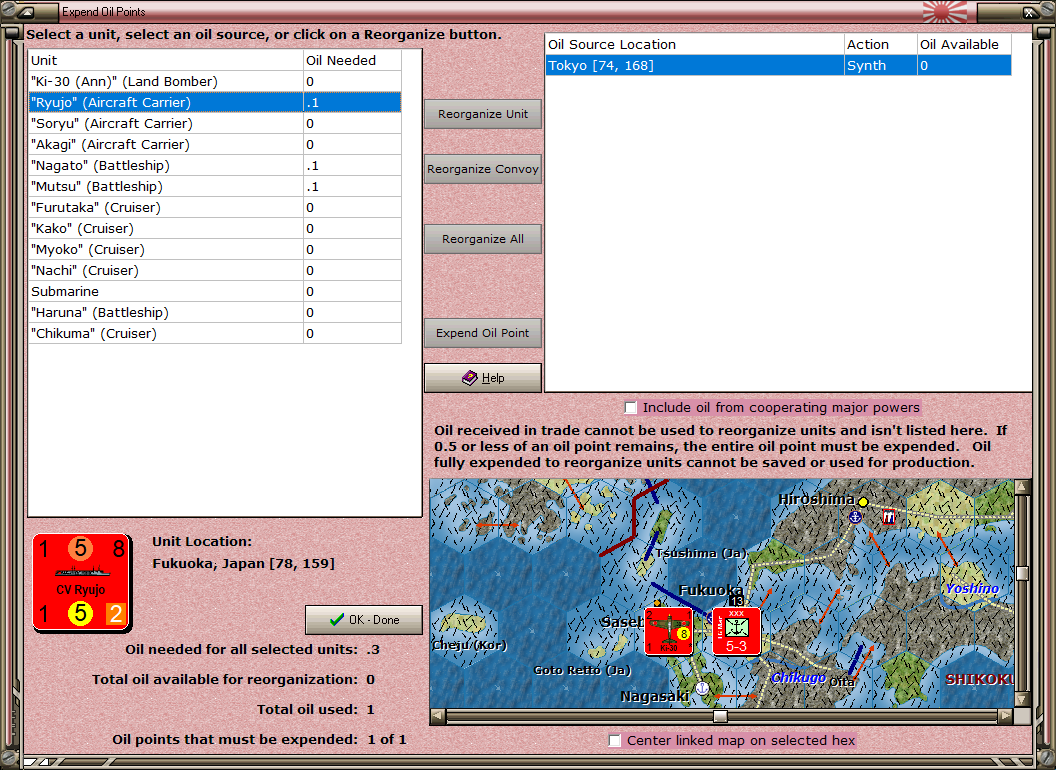Select "Soryu" (Aircraft Carrier) row
Screen dimensions: 1056x770
[215, 123]
